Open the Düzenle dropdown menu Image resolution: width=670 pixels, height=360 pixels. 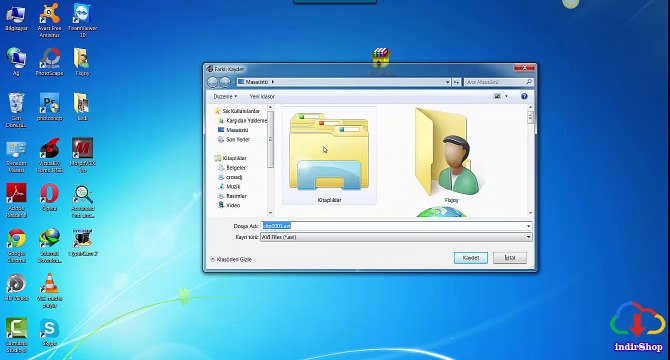click(225, 97)
